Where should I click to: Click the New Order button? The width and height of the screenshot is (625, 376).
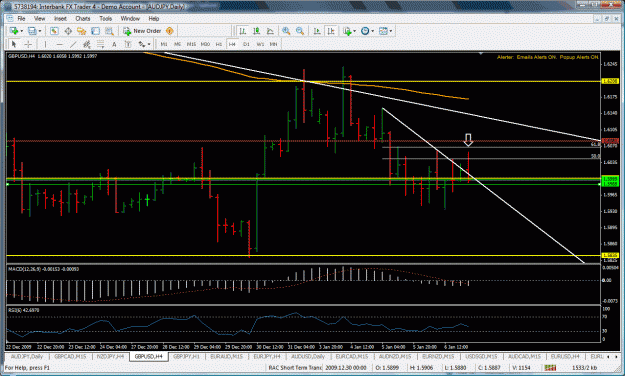point(142,31)
